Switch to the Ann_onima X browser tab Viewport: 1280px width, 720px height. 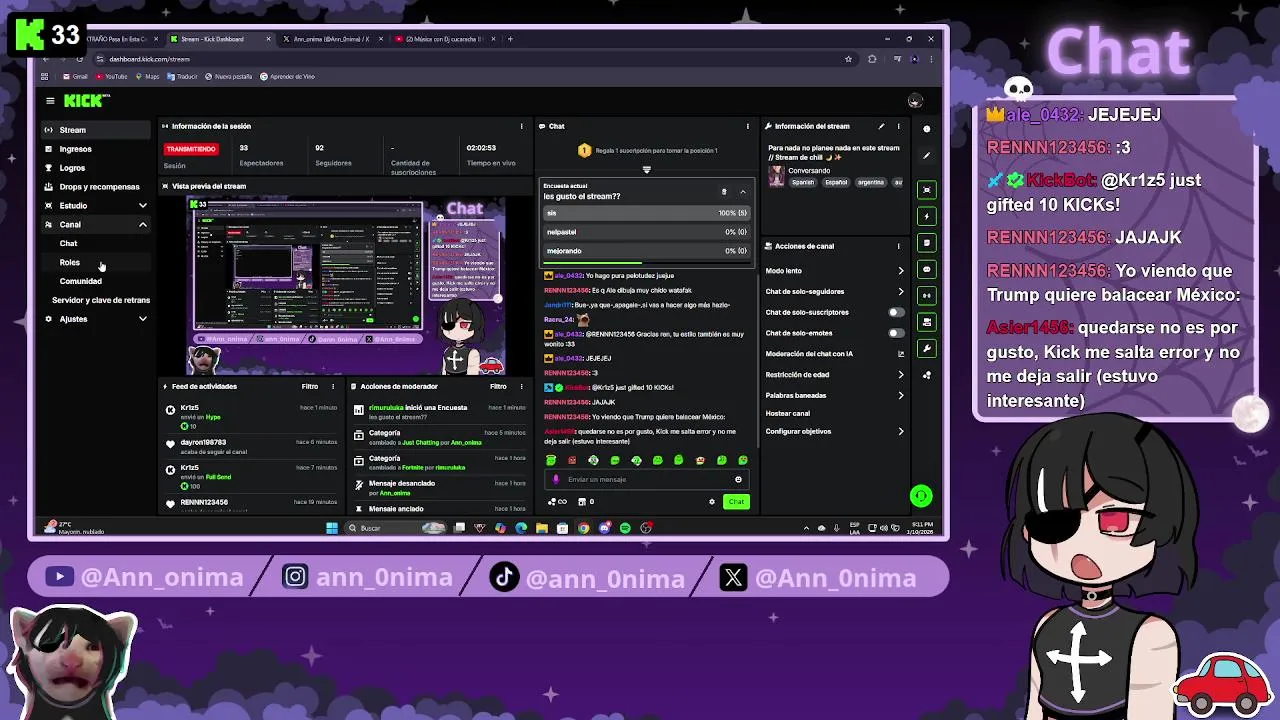(x=330, y=39)
